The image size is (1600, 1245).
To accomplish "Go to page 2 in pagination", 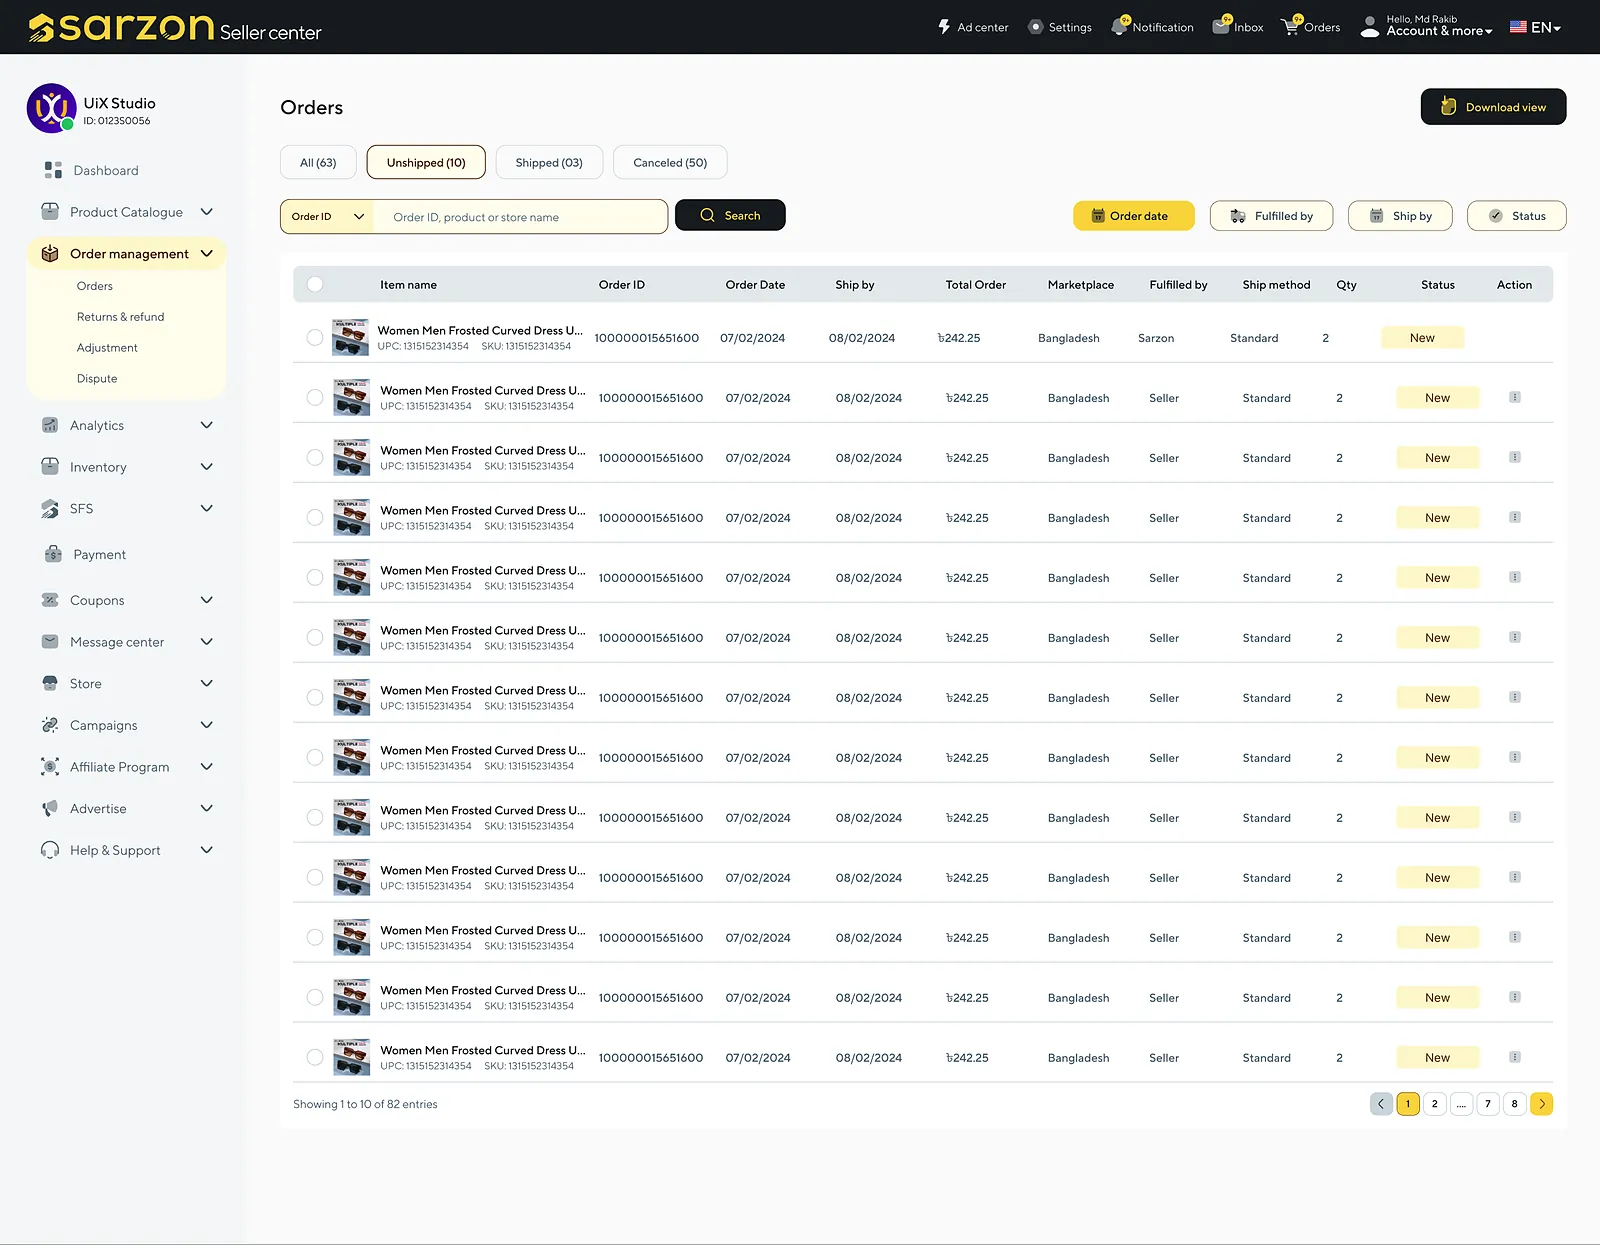I will (1434, 1104).
